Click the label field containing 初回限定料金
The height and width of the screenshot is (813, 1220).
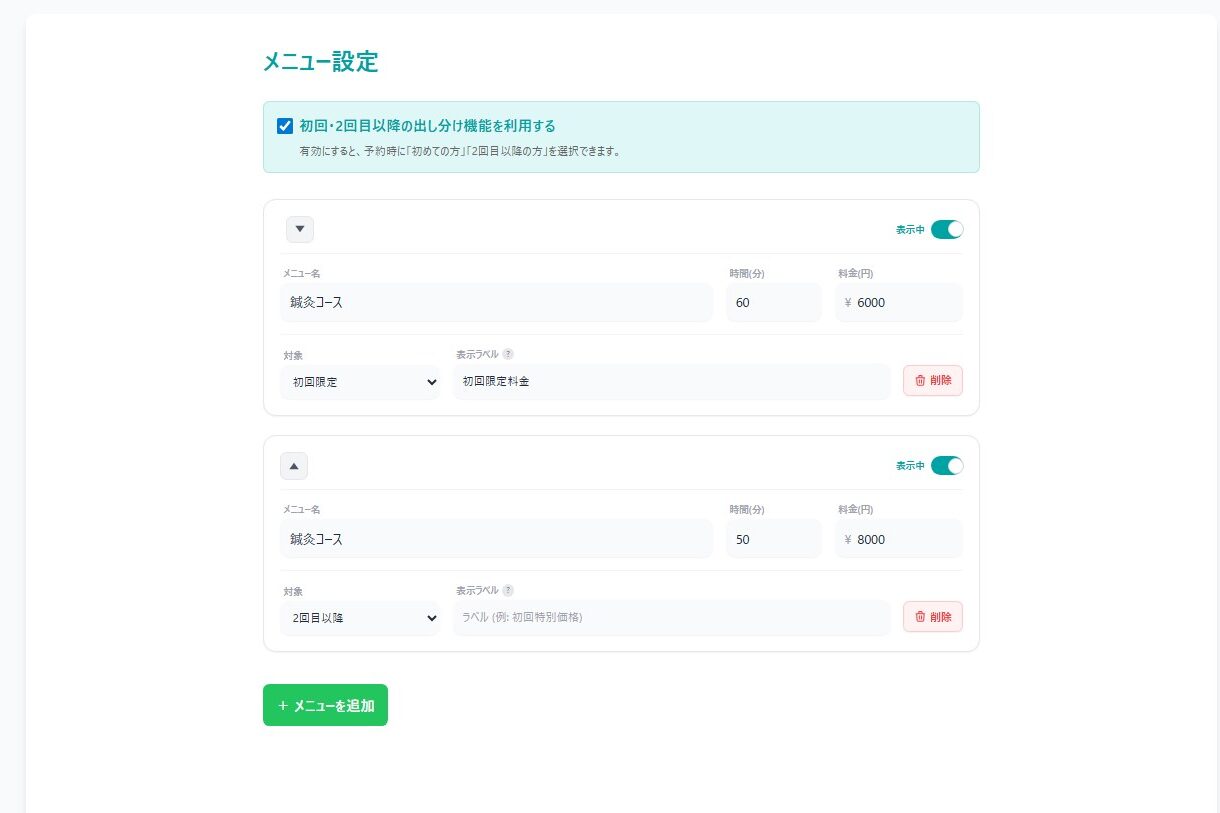(x=670, y=381)
